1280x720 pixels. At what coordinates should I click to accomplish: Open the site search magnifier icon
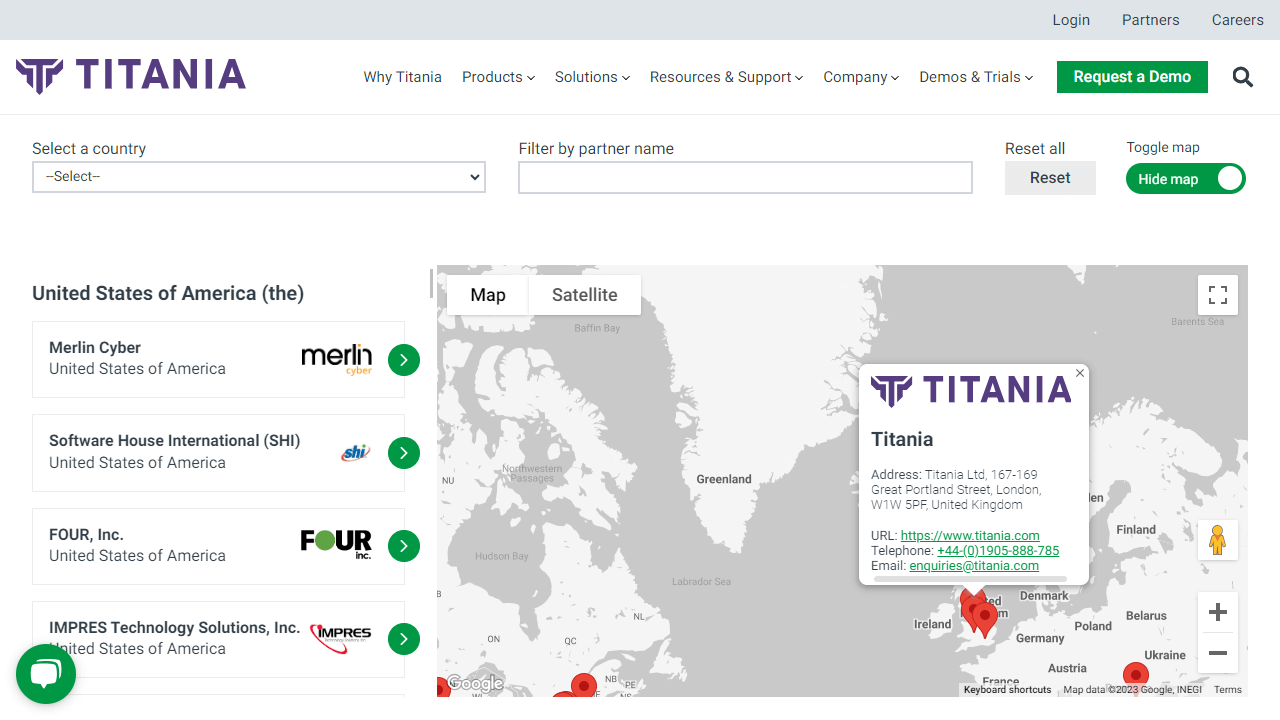(x=1242, y=77)
